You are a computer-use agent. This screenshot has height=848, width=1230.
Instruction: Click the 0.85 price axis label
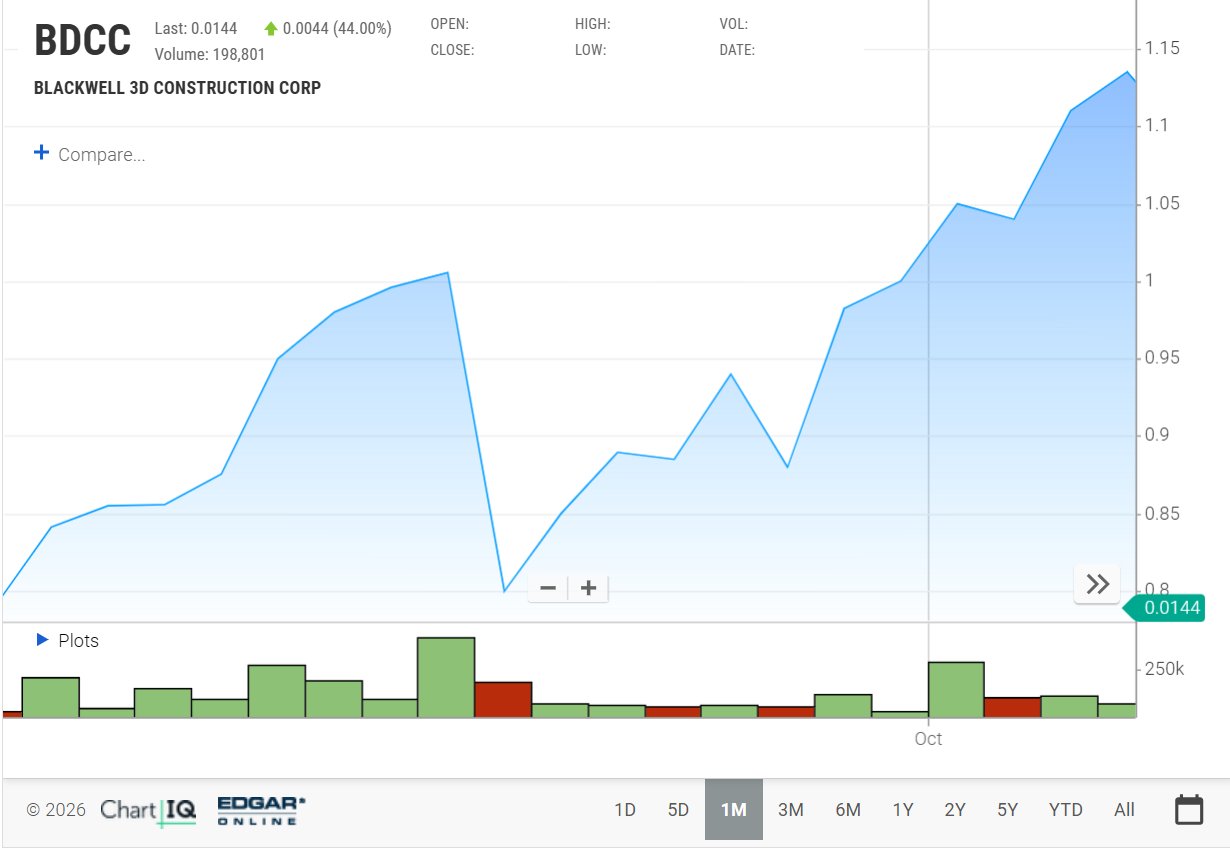(1162, 514)
